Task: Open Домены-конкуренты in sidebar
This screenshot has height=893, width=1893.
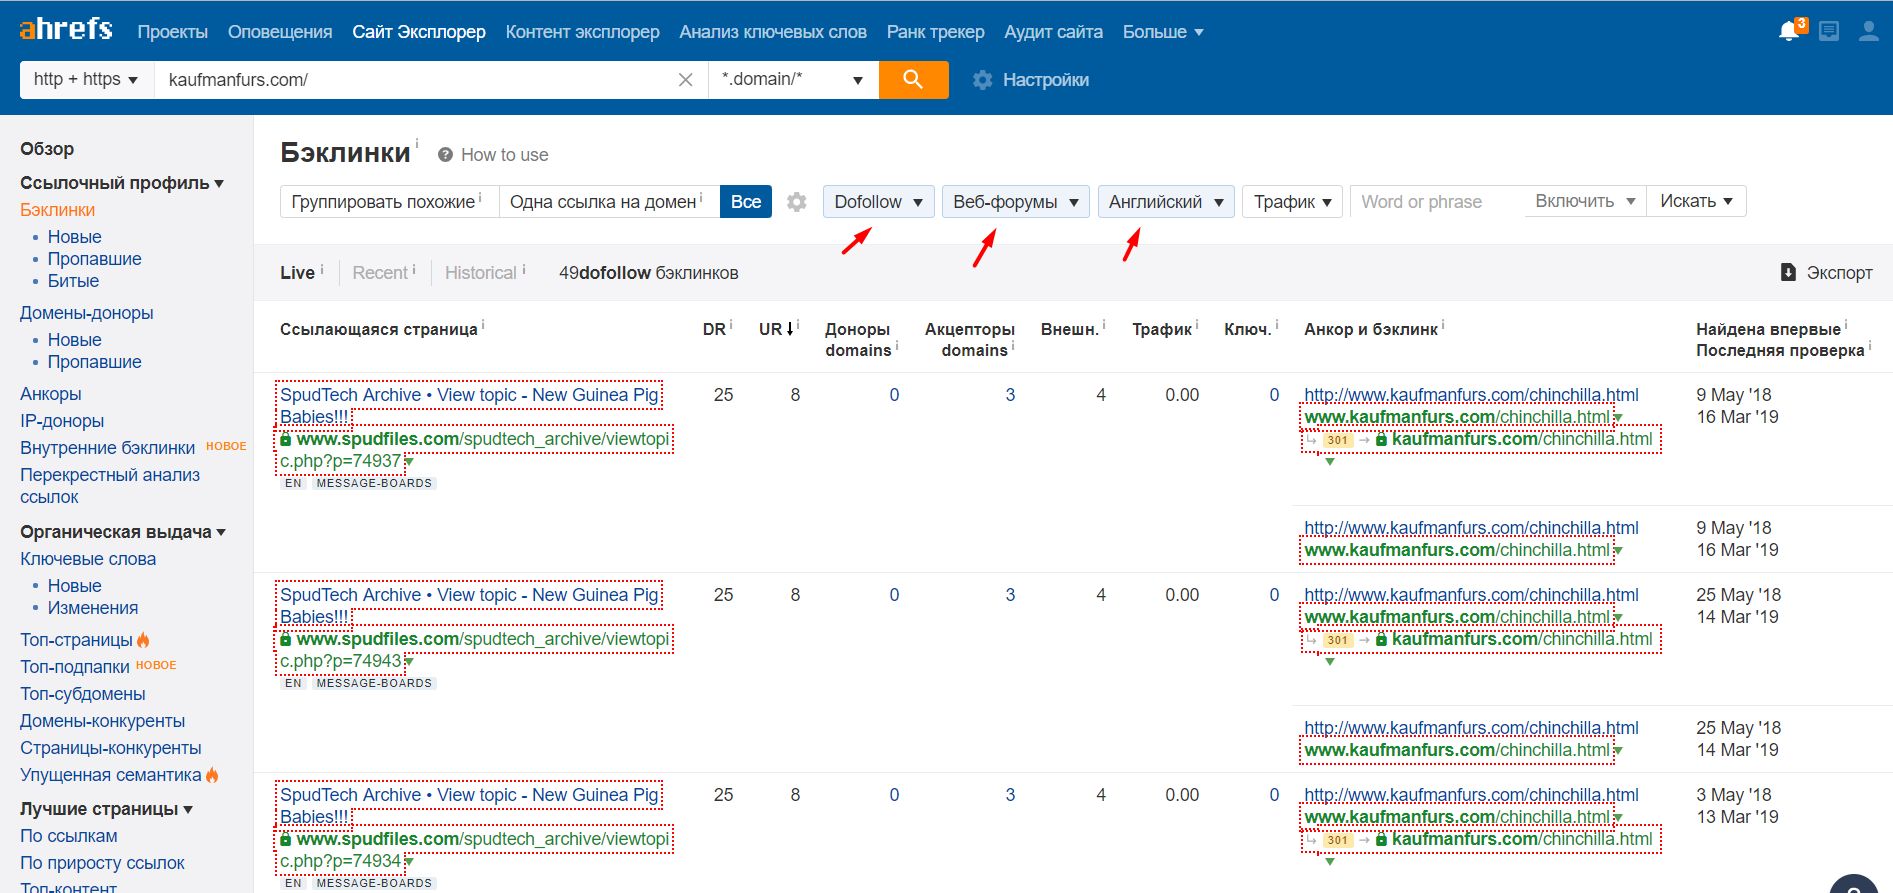Action: point(102,721)
